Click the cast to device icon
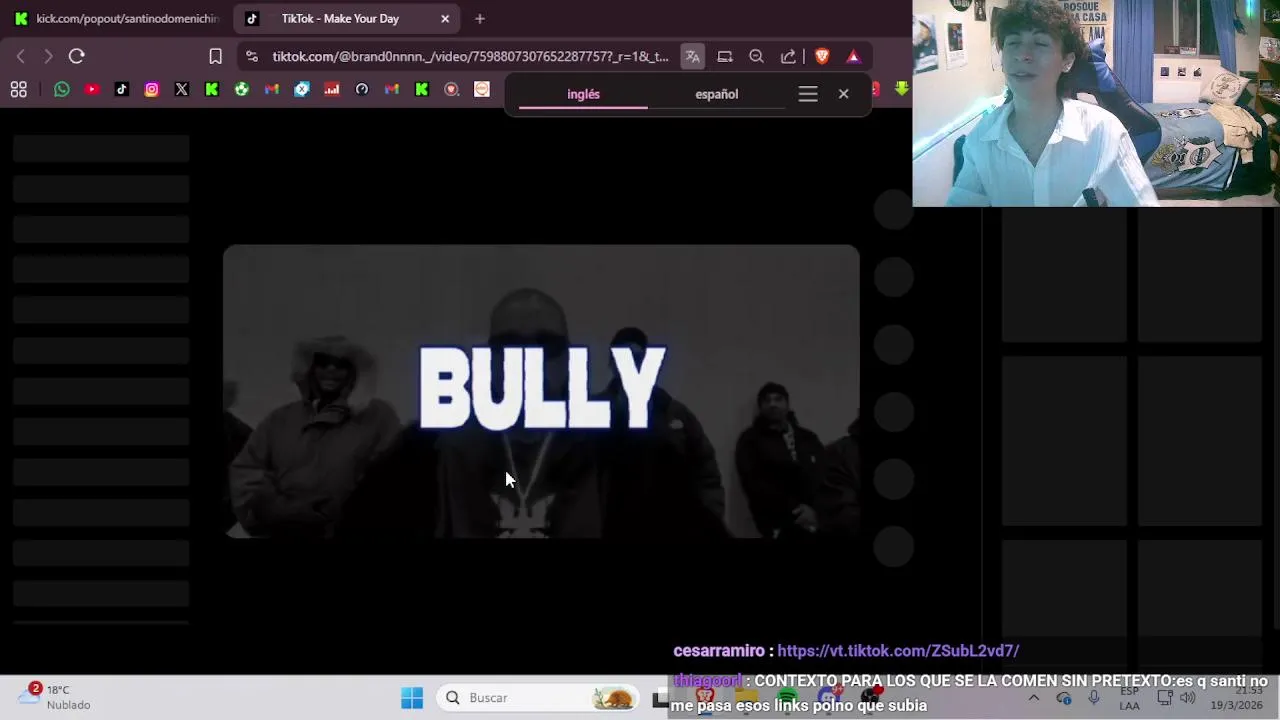This screenshot has height=720, width=1280. (x=725, y=56)
